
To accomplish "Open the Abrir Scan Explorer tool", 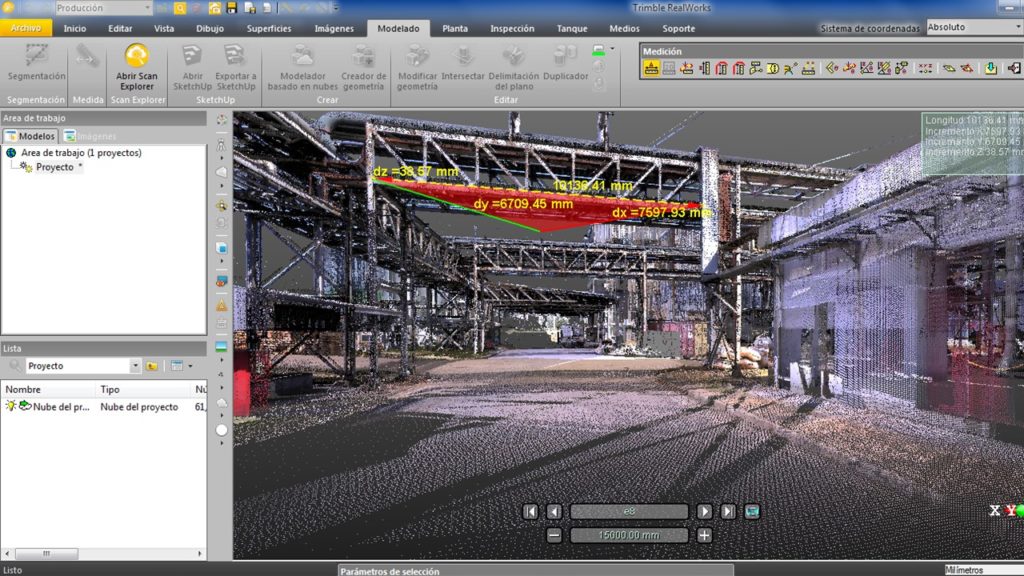I will click(x=136, y=66).
